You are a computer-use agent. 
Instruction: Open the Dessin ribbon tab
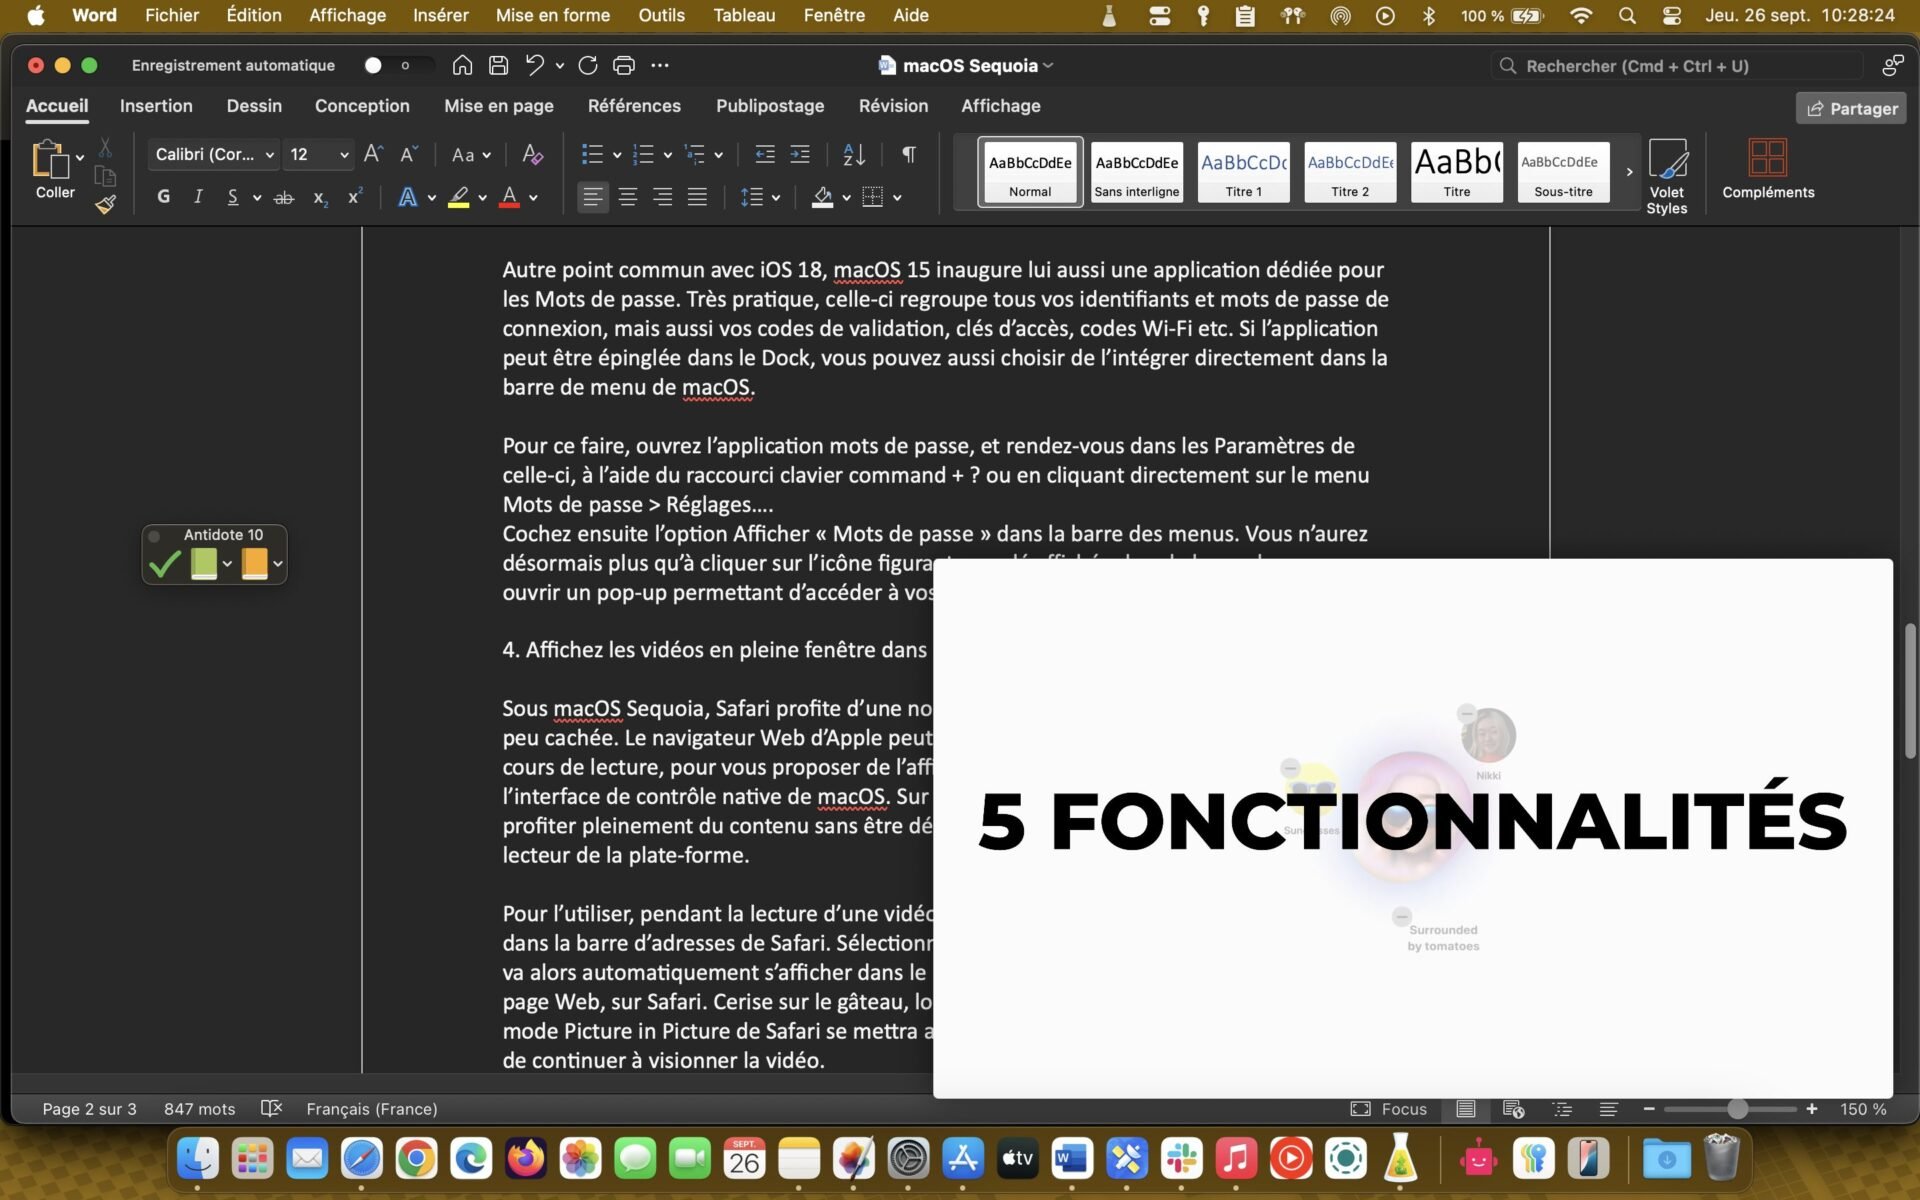coord(254,106)
